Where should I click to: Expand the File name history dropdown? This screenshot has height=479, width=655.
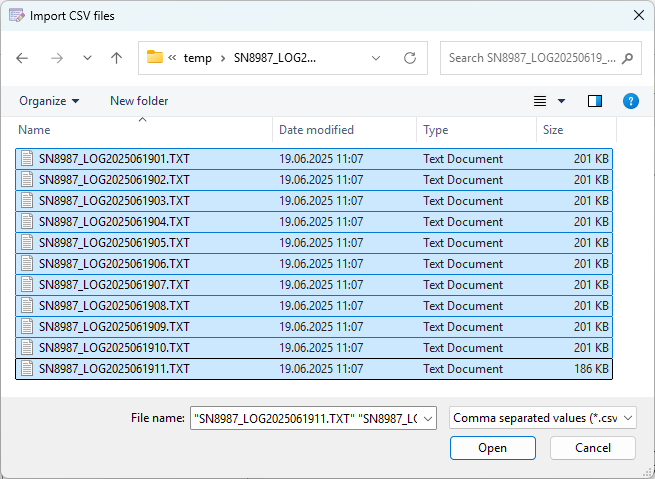428,418
